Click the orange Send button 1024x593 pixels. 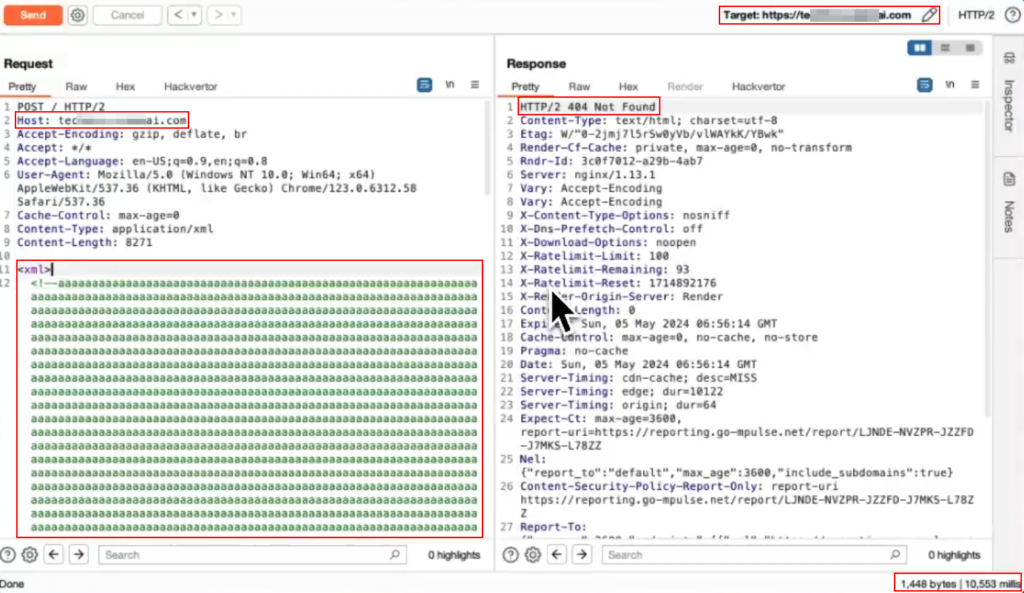click(x=33, y=15)
